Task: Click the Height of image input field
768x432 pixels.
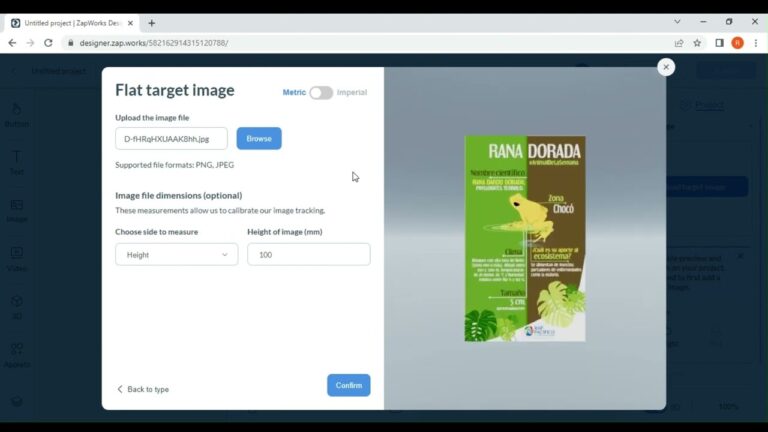Action: tap(309, 255)
